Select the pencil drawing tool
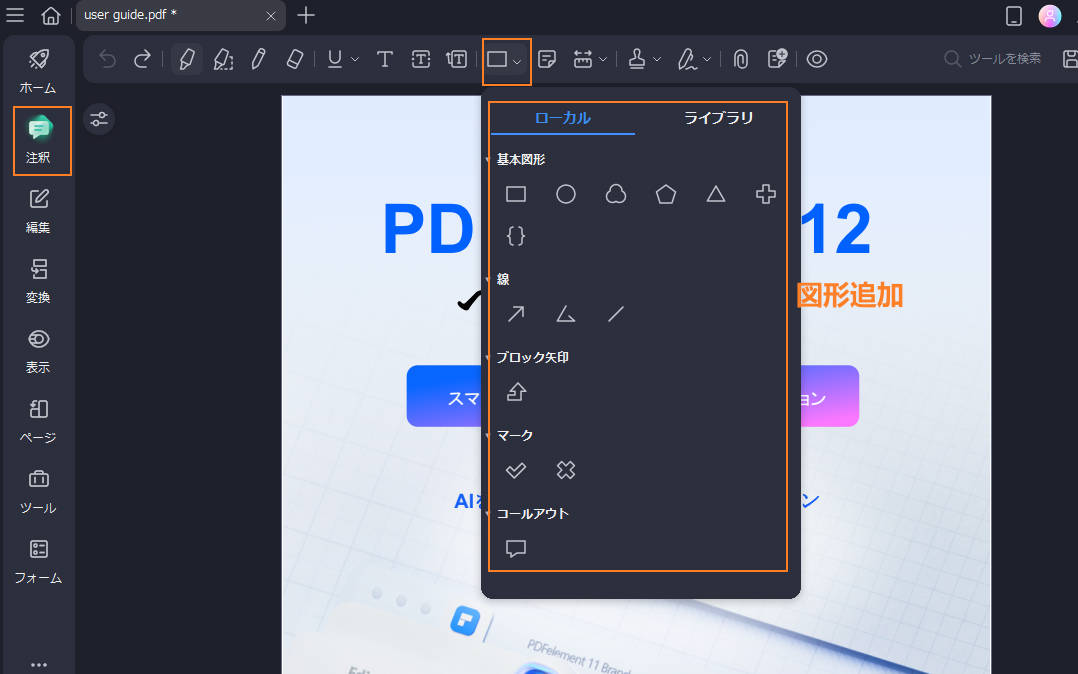 pyautogui.click(x=259, y=59)
